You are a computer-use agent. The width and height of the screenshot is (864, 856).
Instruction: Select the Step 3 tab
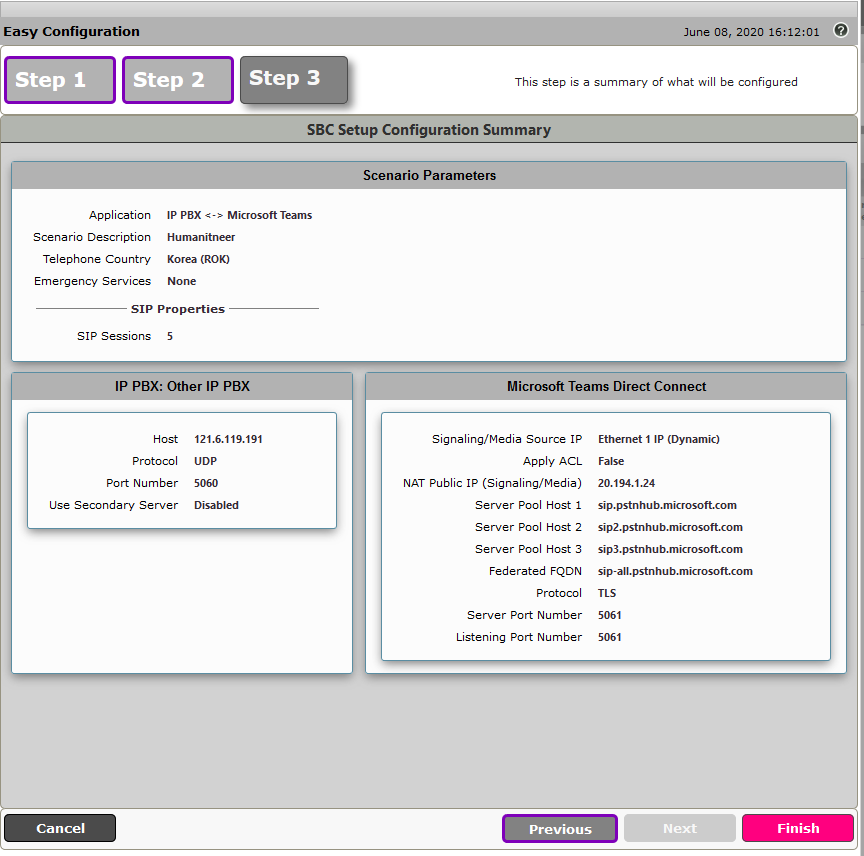pyautogui.click(x=294, y=79)
